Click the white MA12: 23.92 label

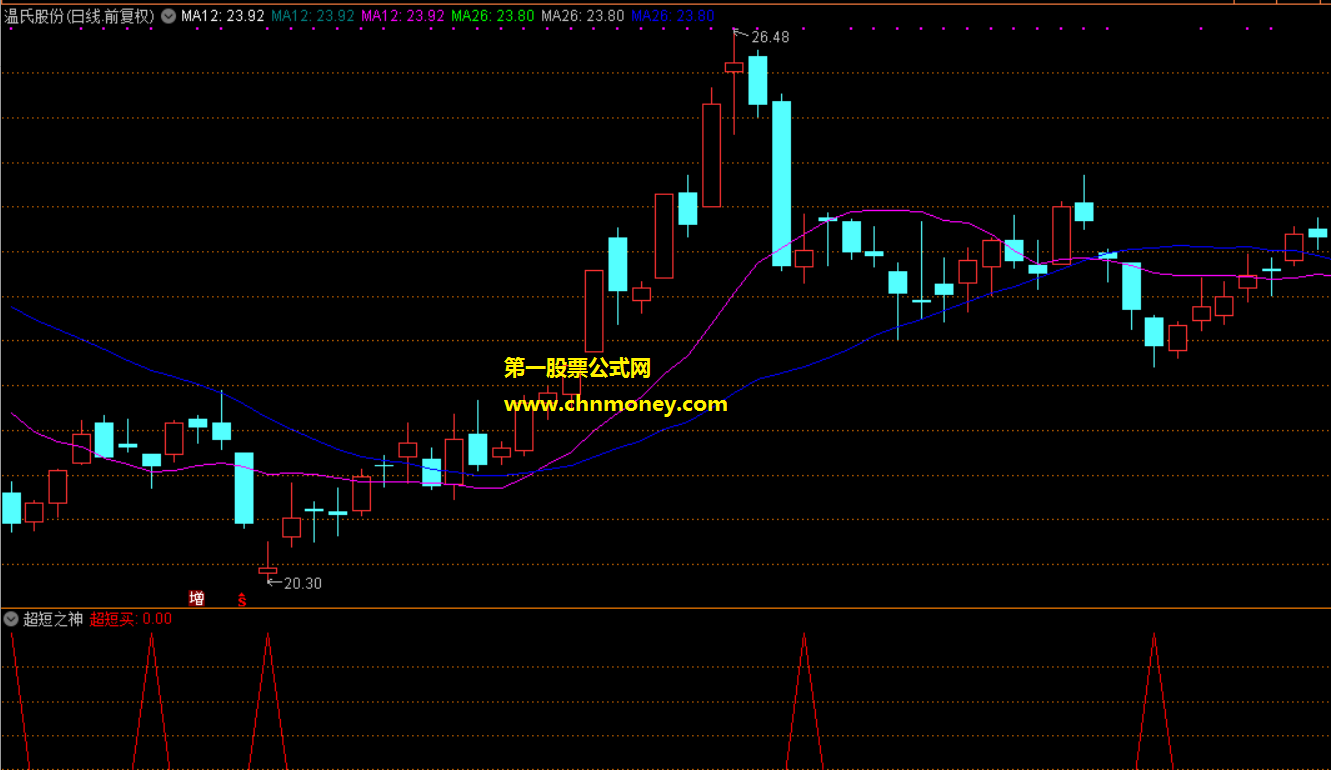pyautogui.click(x=223, y=16)
